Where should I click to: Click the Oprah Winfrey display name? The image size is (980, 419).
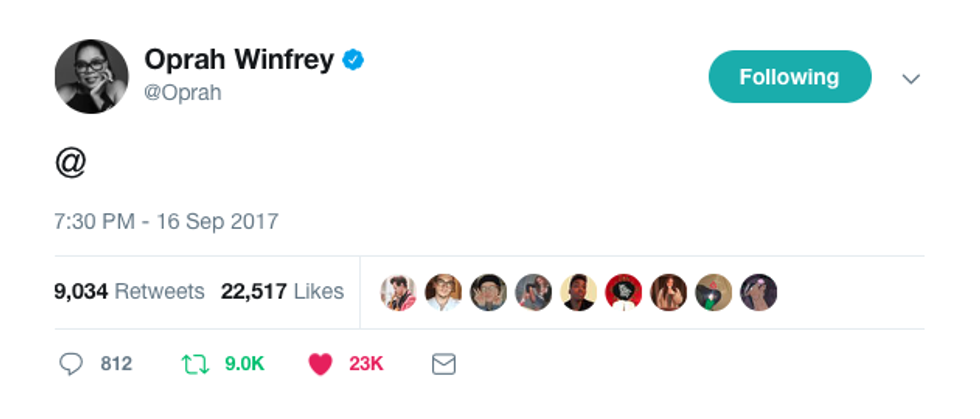pyautogui.click(x=238, y=60)
